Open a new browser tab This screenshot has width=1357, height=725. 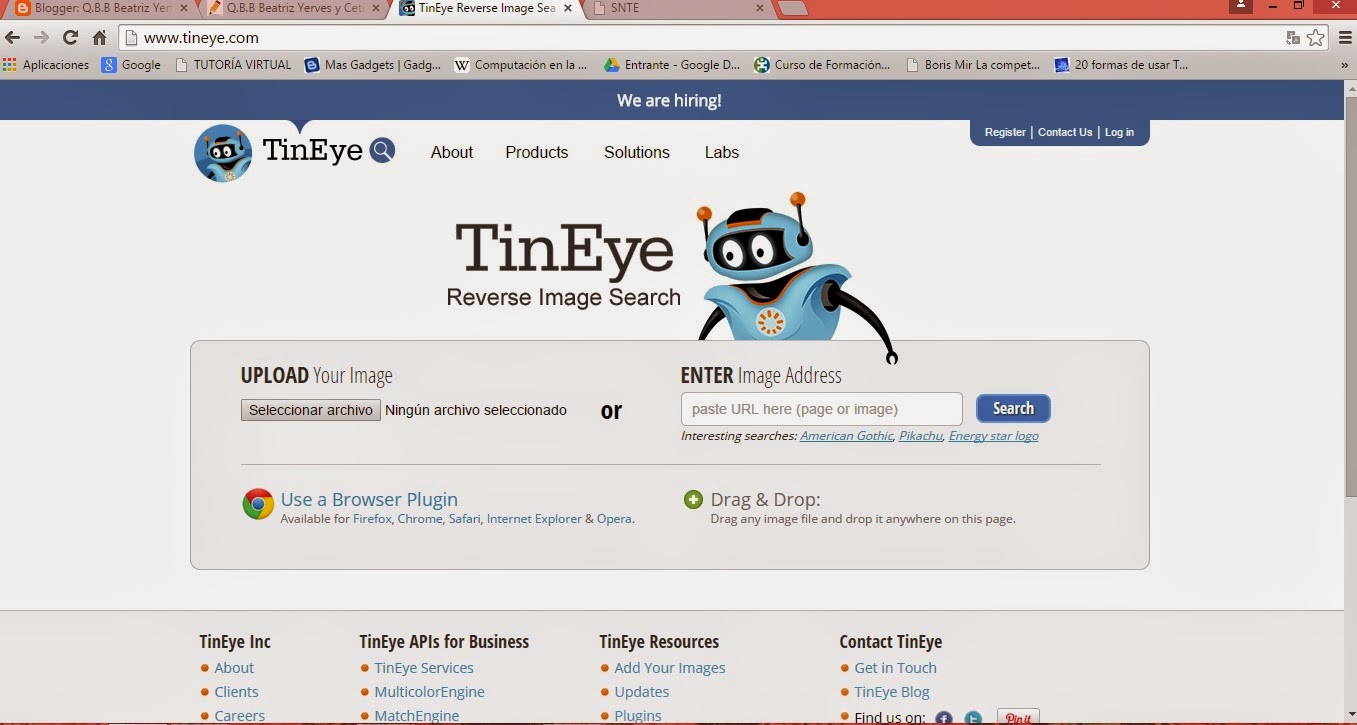coord(792,9)
